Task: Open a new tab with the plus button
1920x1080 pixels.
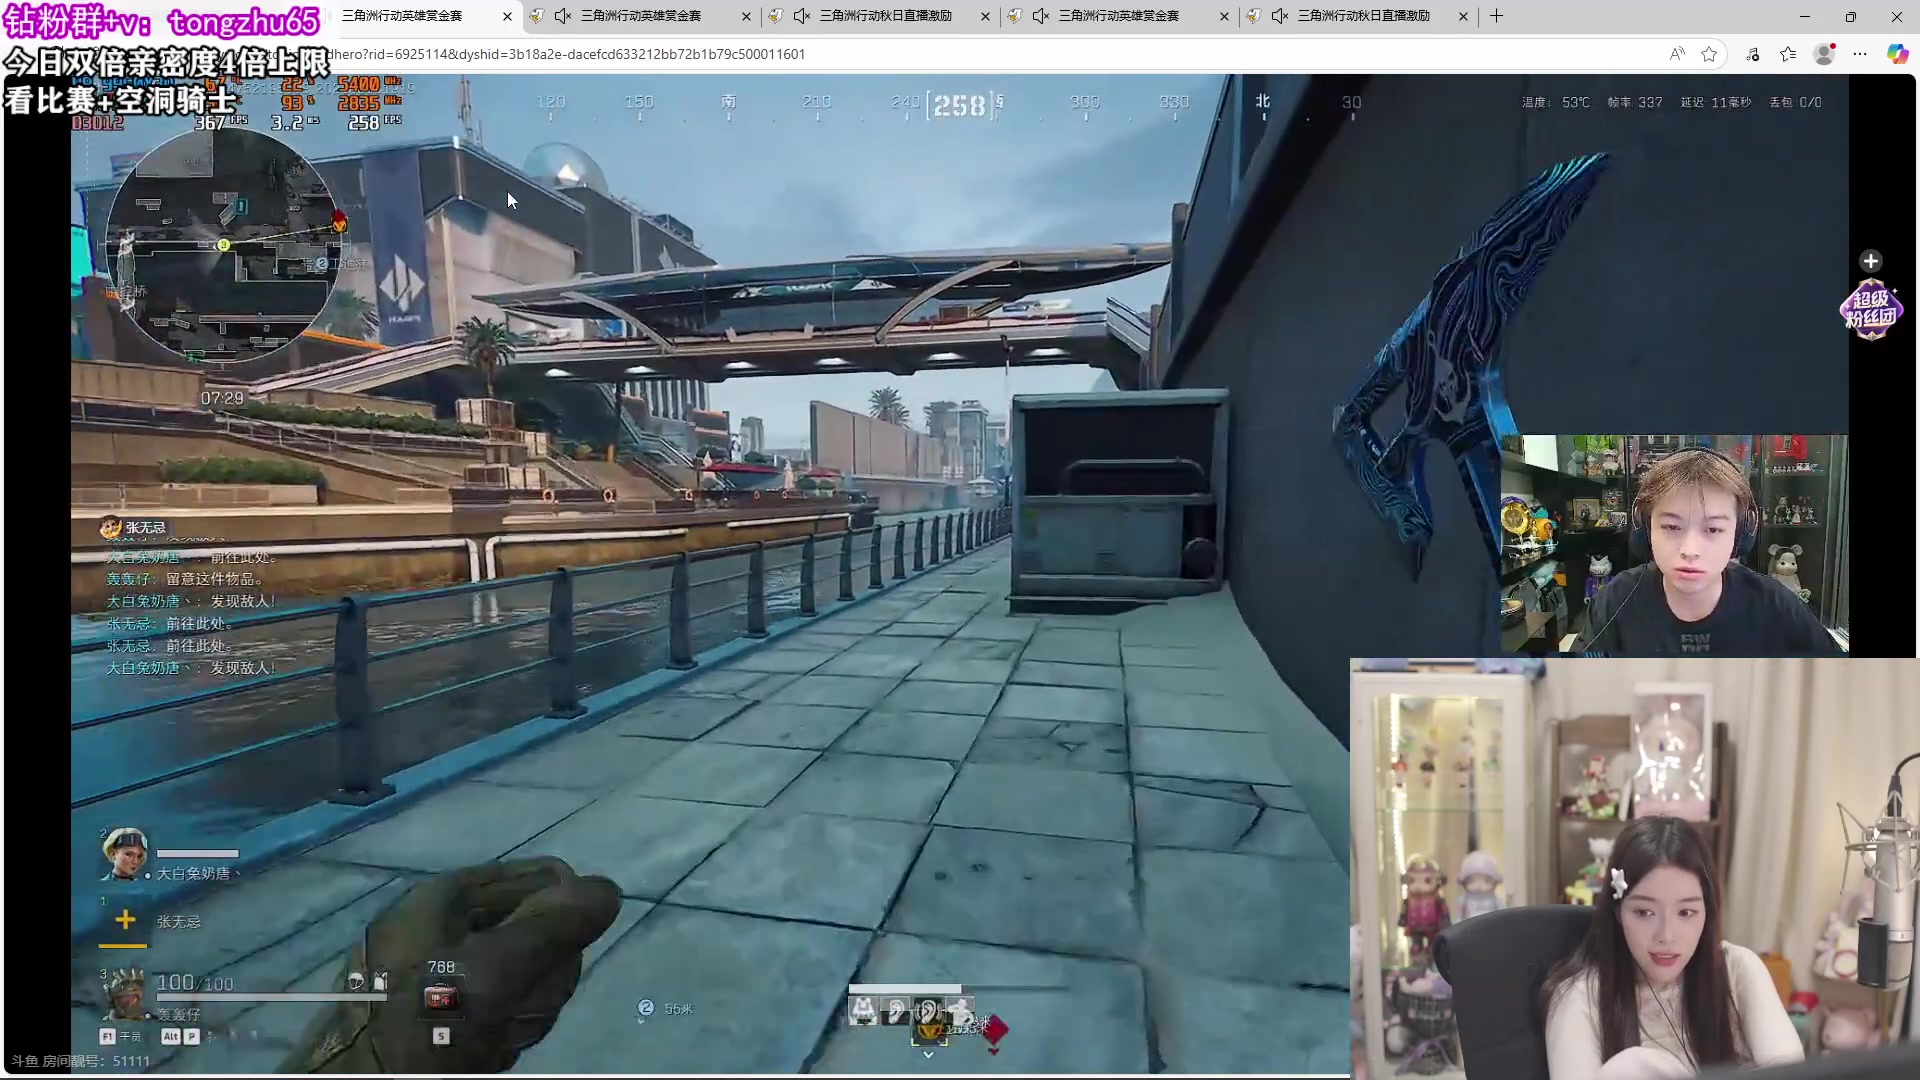Action: tap(1496, 16)
